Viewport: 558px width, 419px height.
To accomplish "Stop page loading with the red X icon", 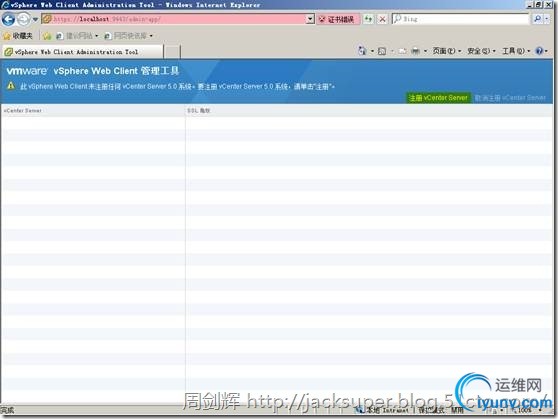I will (383, 19).
